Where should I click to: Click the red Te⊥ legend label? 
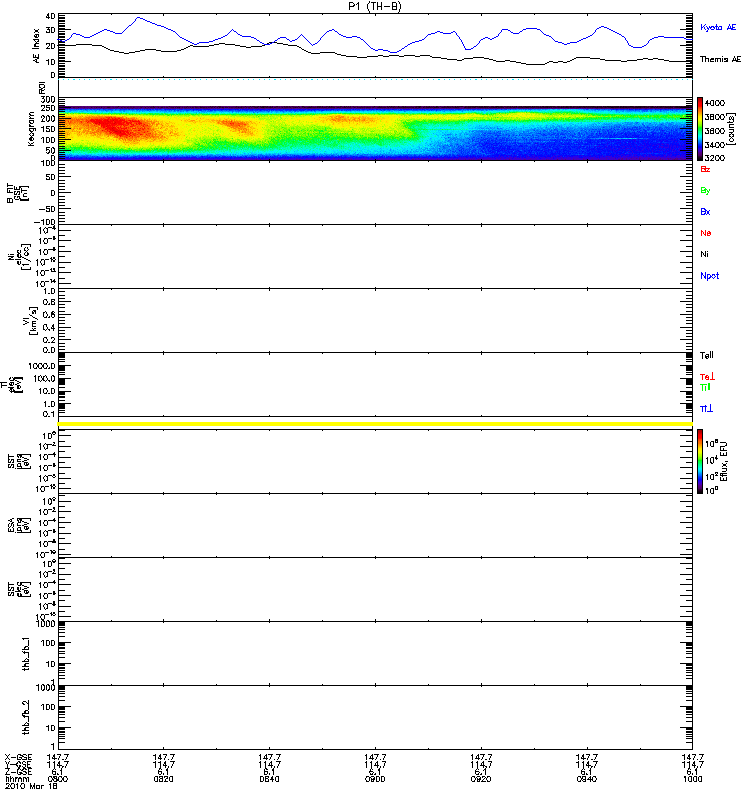point(707,377)
